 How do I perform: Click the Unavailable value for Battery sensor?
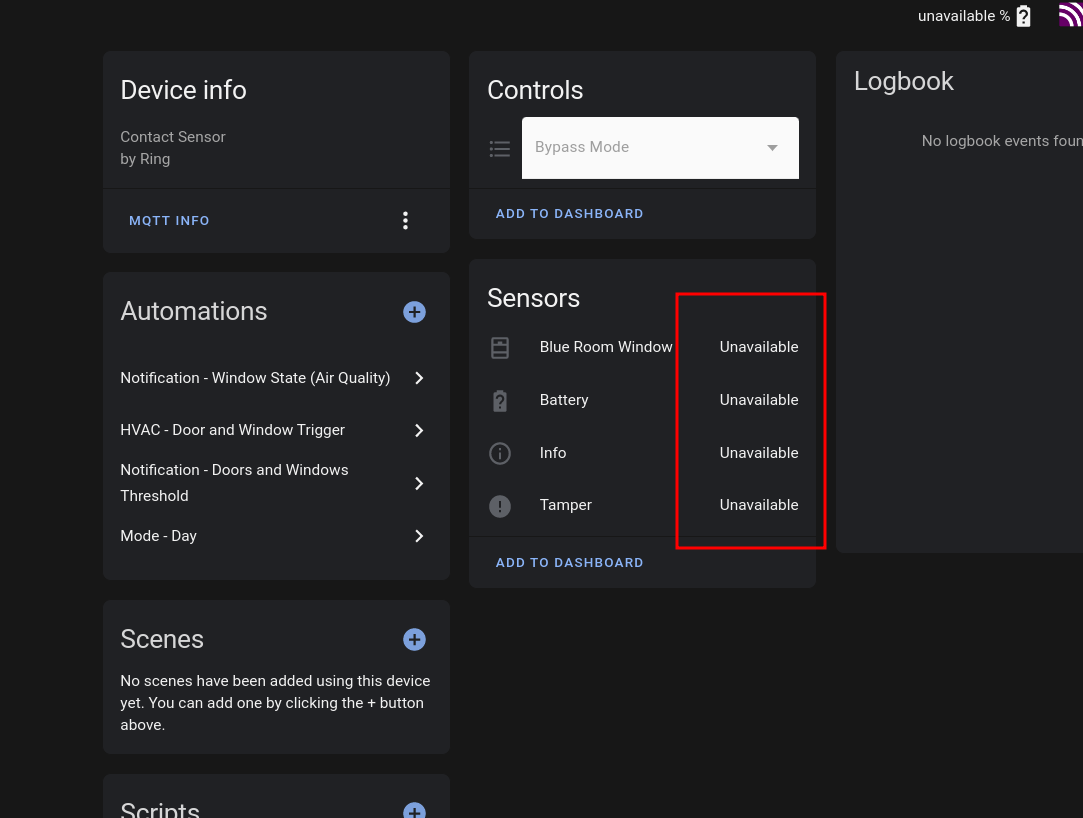point(759,400)
